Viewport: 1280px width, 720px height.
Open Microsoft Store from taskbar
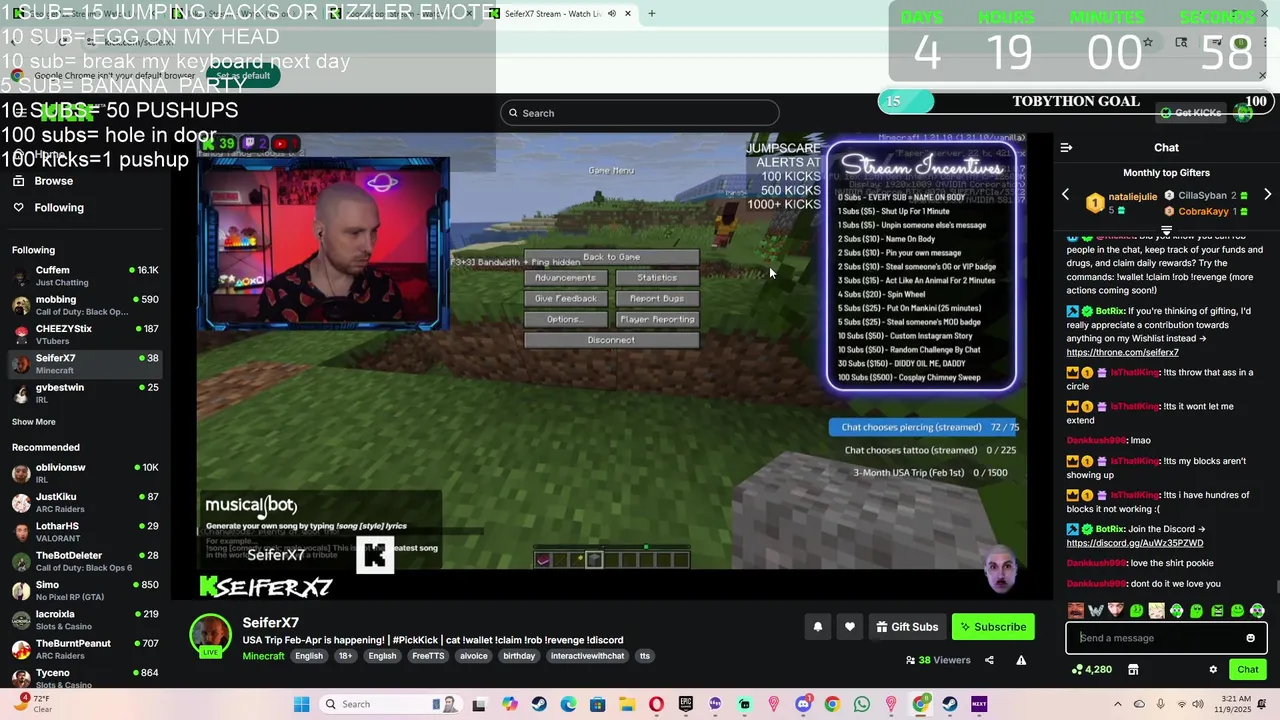tap(598, 704)
